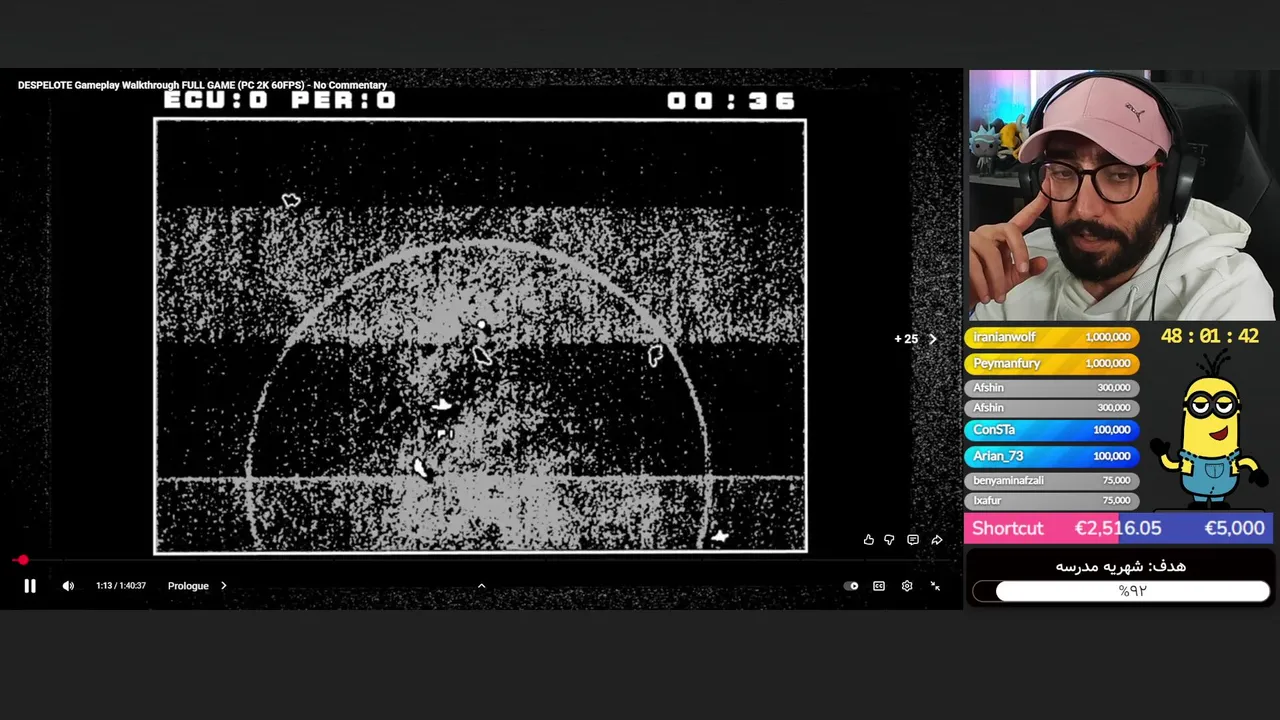Share the video via arrow icon

[937, 540]
